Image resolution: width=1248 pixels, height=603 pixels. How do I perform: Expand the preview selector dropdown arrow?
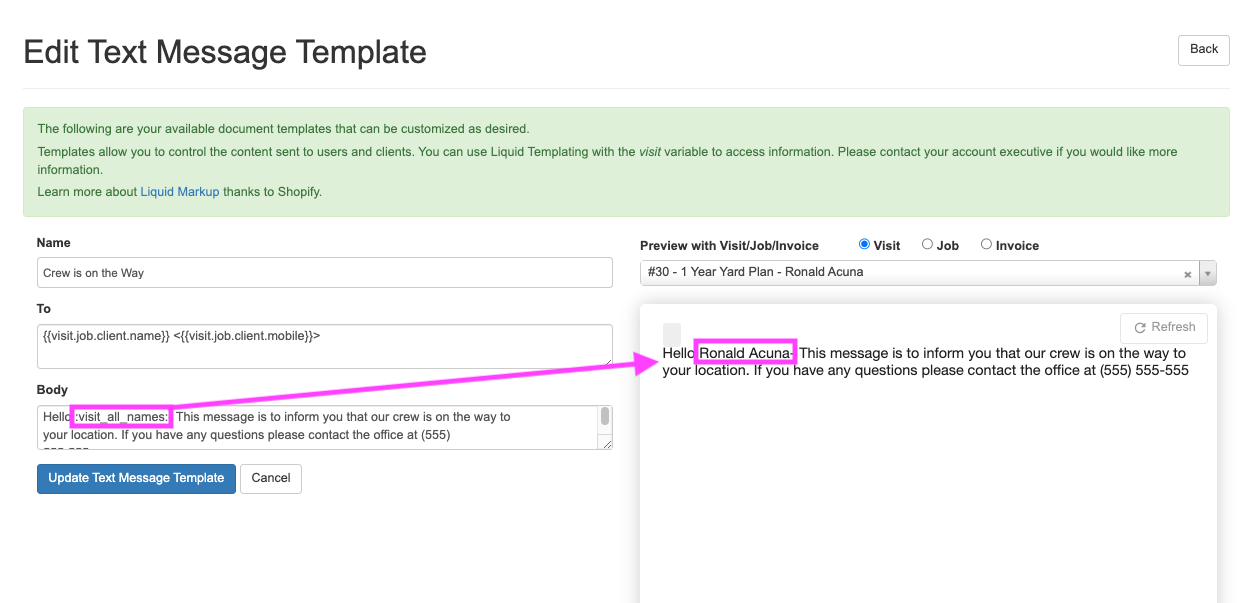1207,274
